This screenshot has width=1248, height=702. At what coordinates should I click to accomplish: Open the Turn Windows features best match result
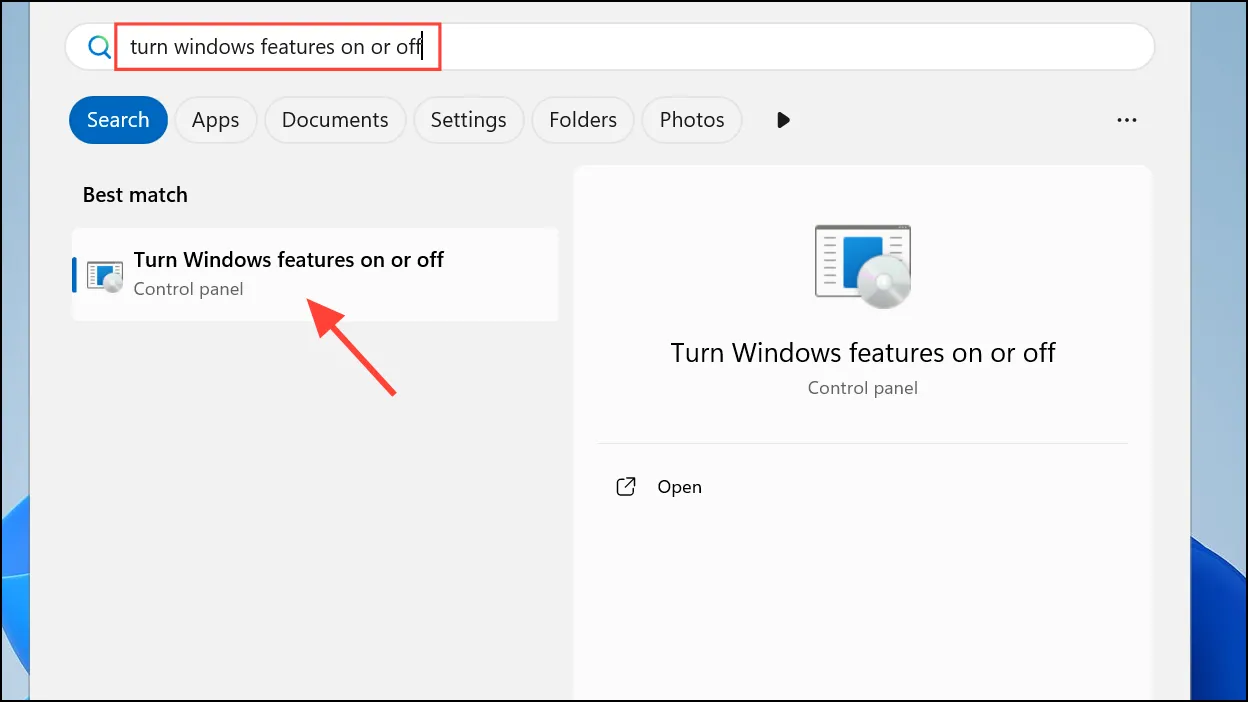[x=315, y=274]
